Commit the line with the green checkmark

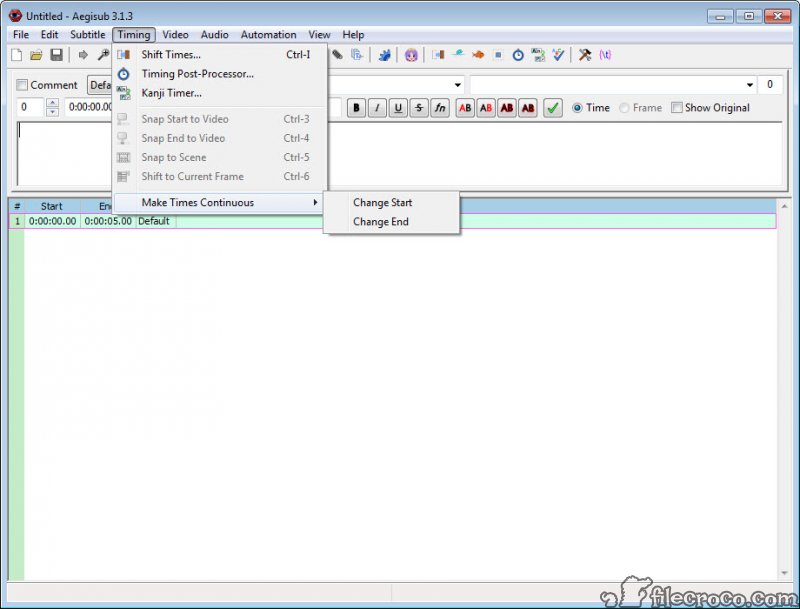tap(553, 108)
